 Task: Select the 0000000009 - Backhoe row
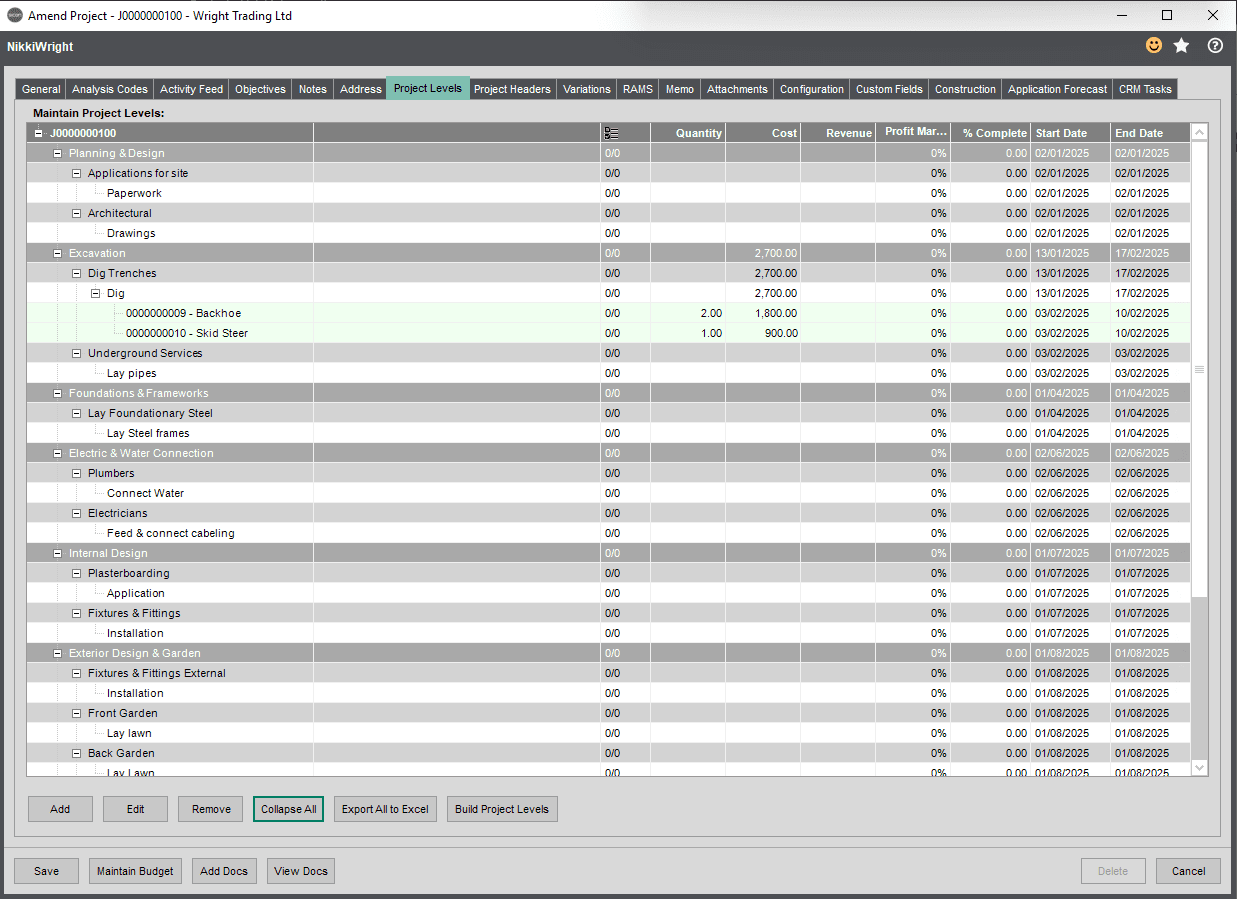pyautogui.click(x=608, y=313)
